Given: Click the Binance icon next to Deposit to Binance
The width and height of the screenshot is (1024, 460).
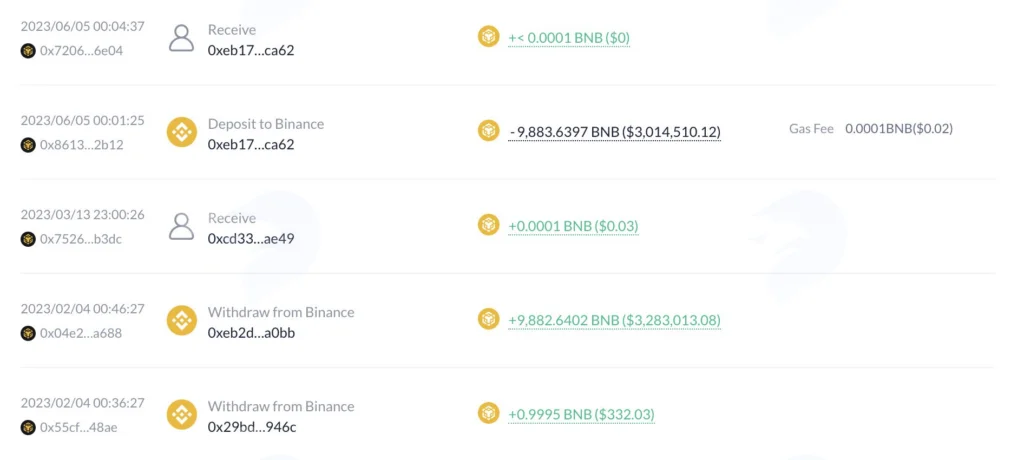Looking at the screenshot, I should pos(182,132).
